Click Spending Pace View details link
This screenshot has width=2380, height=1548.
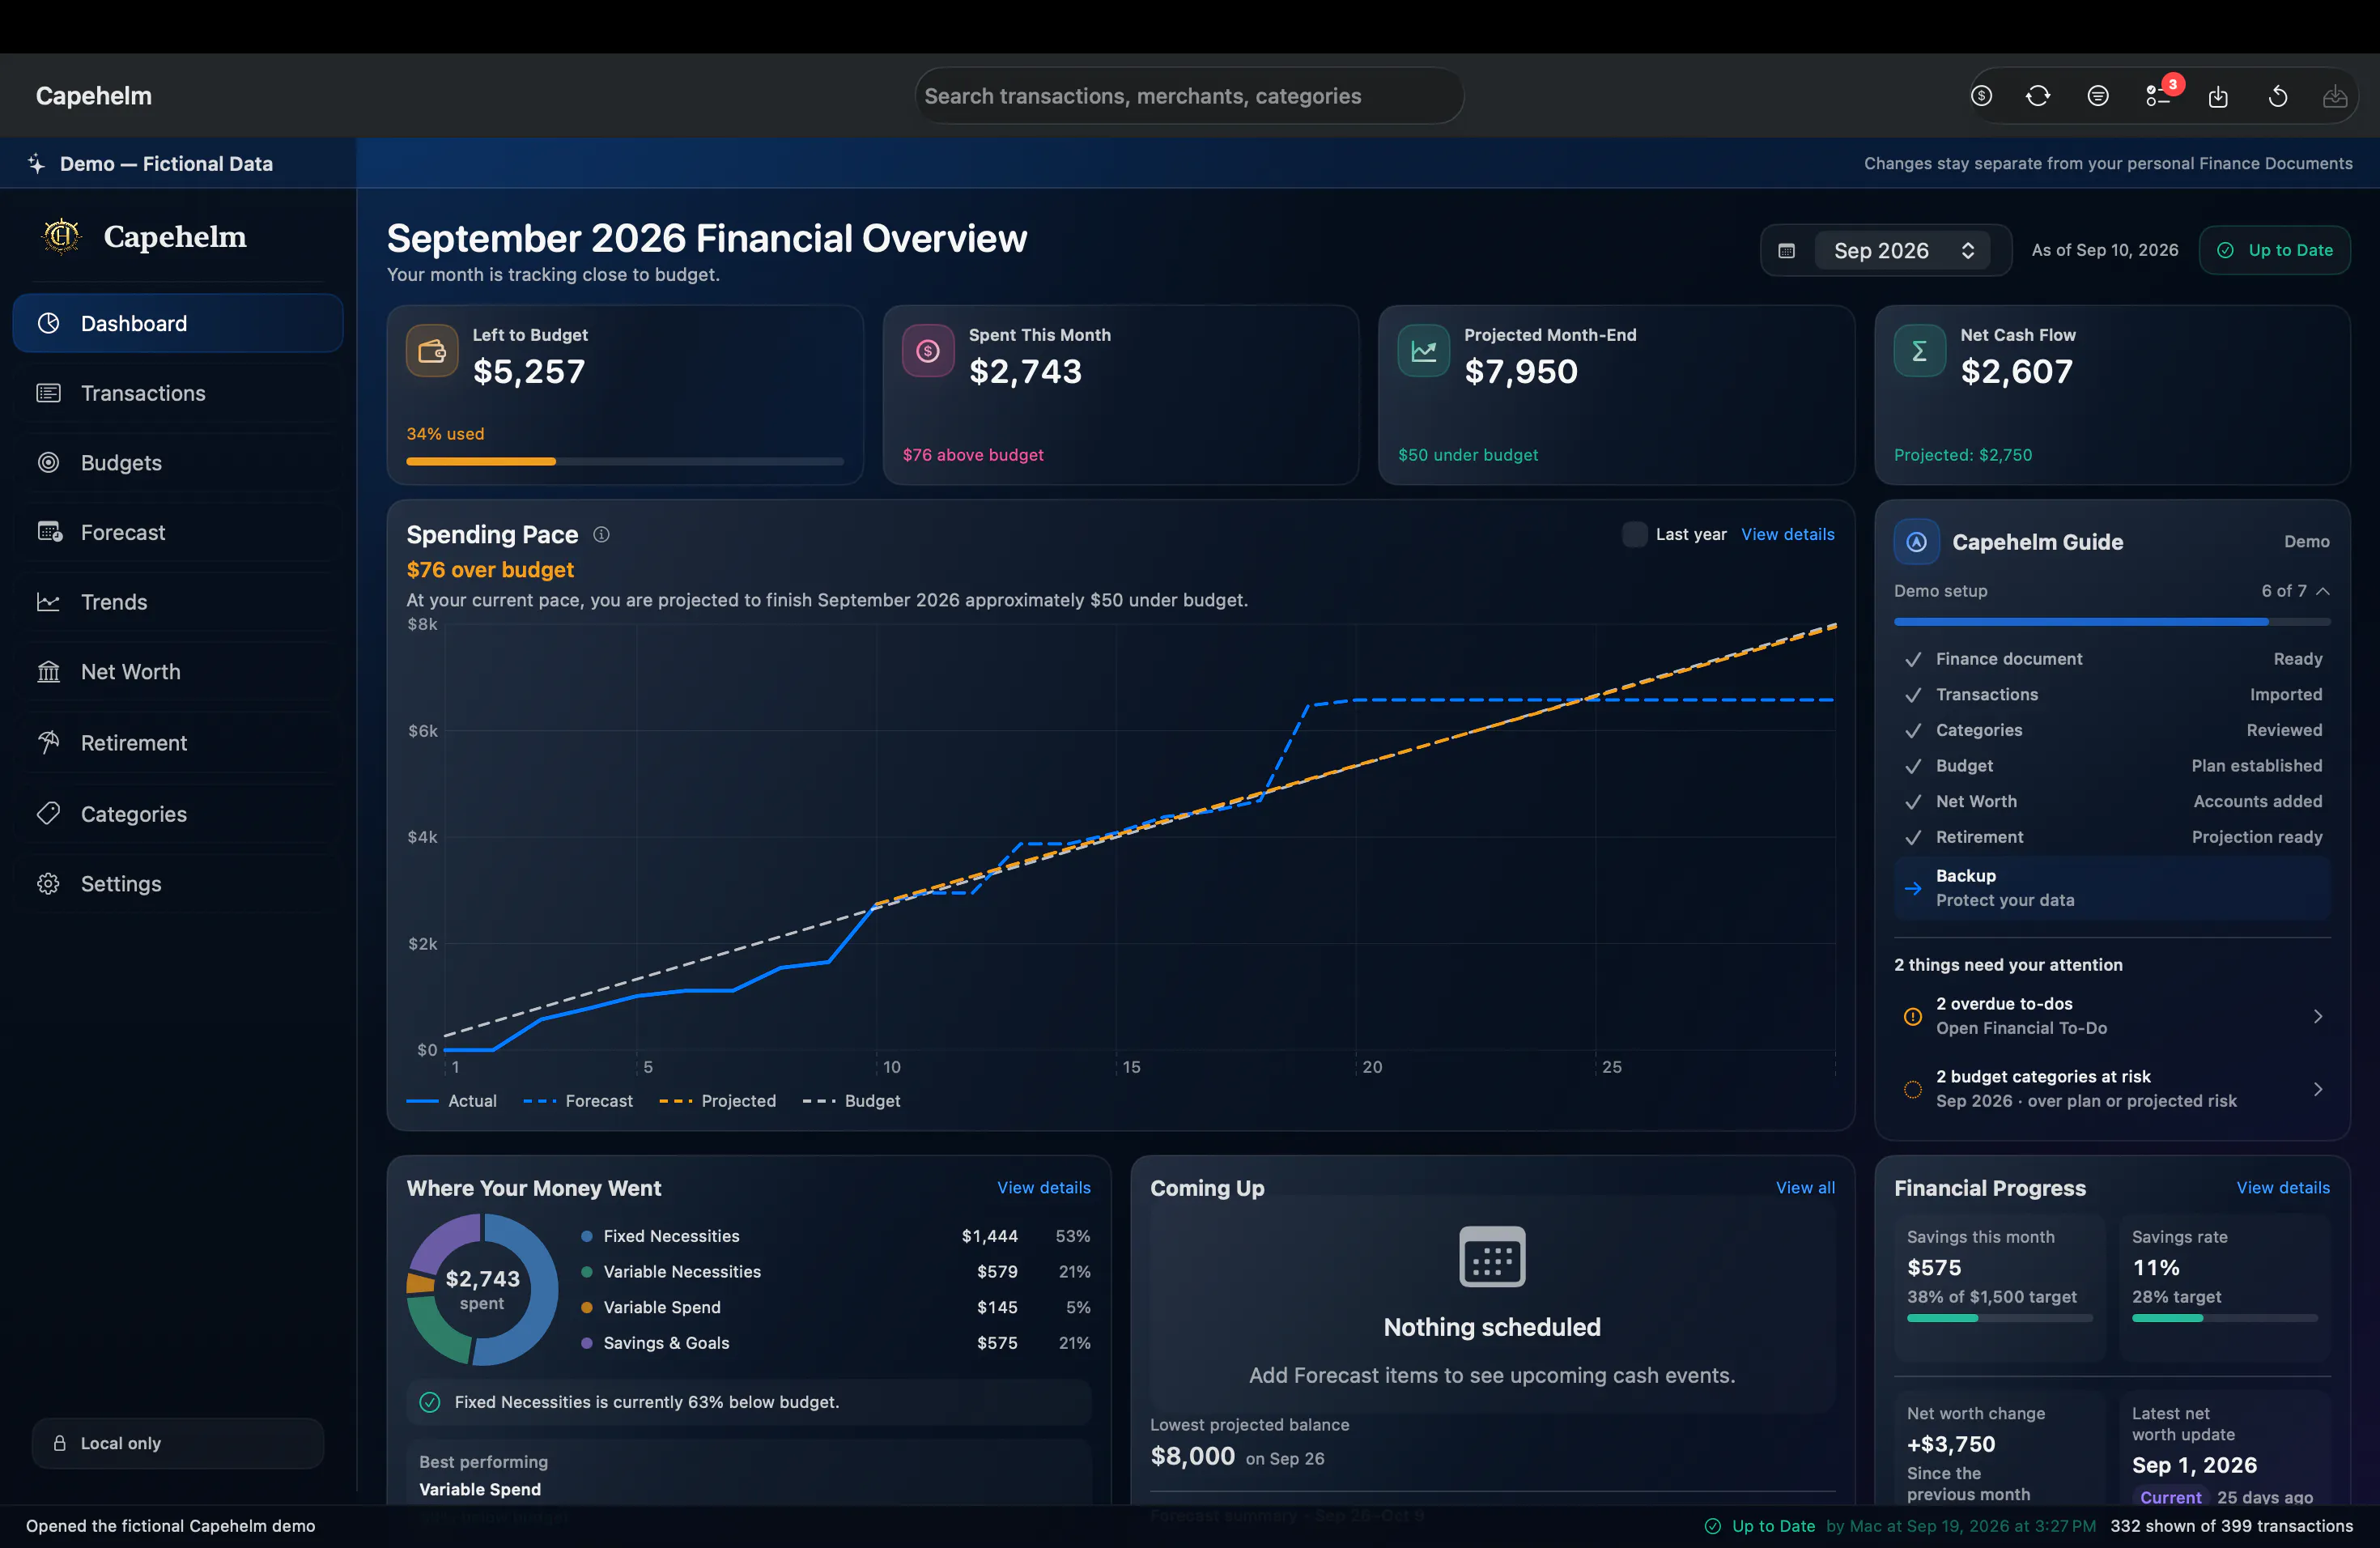(1788, 534)
